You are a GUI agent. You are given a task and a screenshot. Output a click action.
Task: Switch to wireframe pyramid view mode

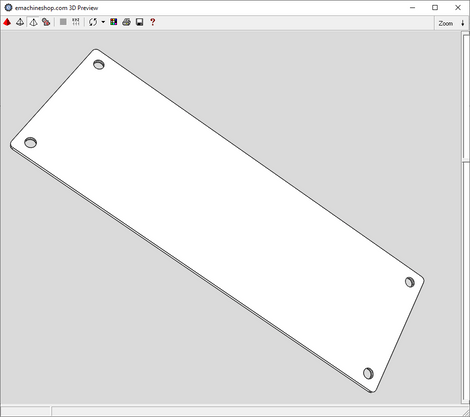[20, 22]
